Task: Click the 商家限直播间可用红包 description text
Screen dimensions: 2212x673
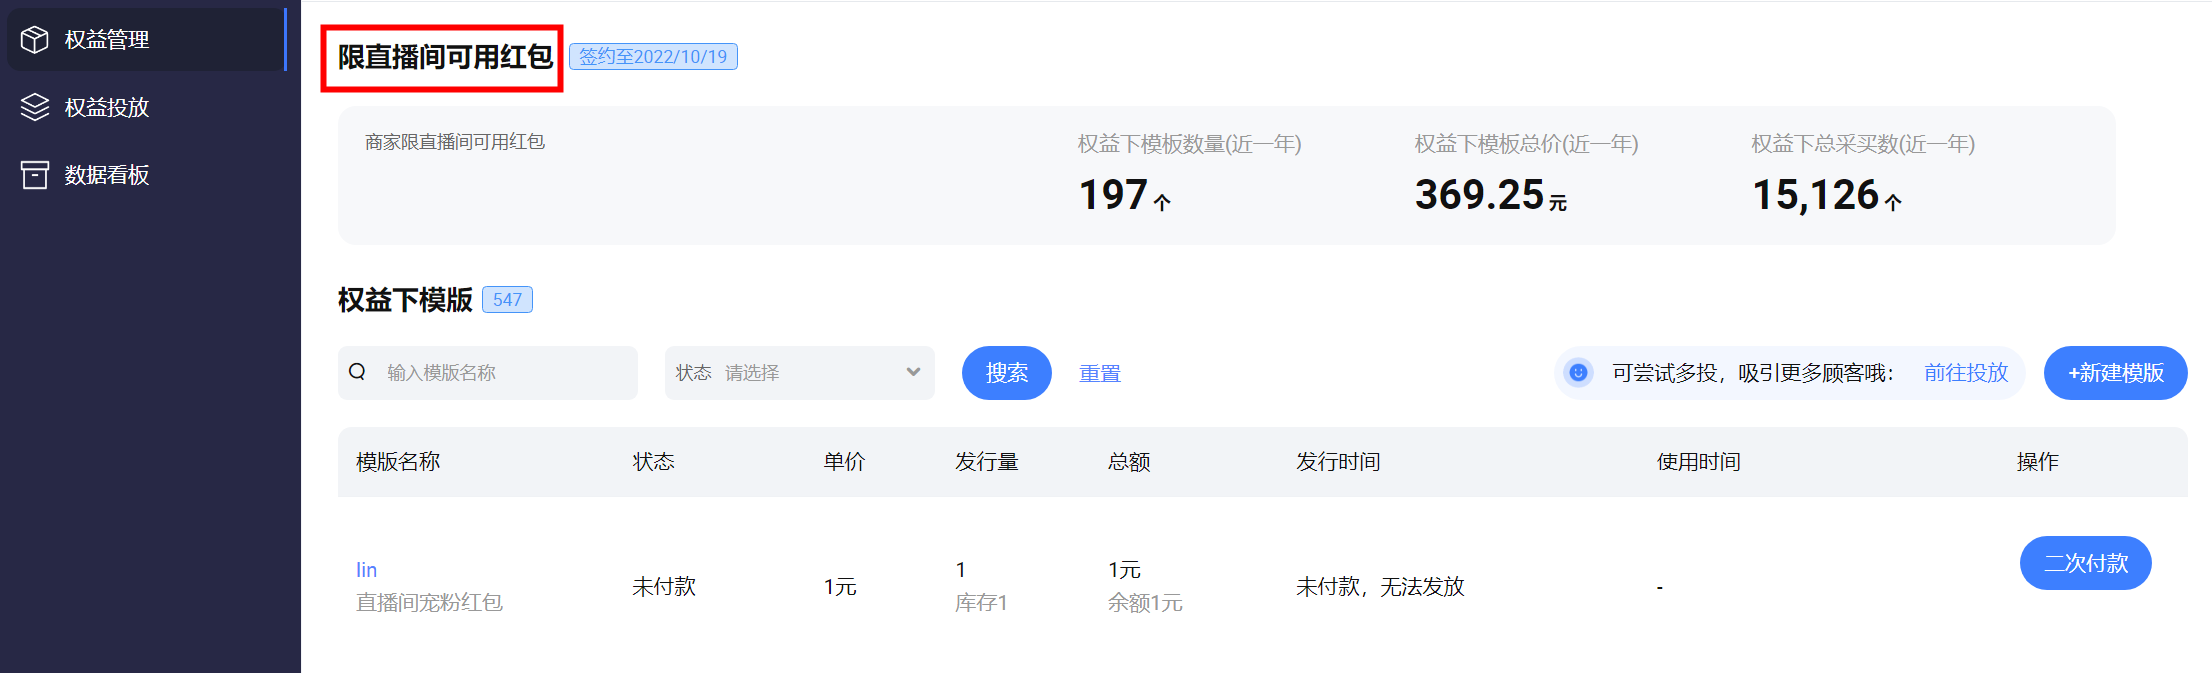Action: 455,142
